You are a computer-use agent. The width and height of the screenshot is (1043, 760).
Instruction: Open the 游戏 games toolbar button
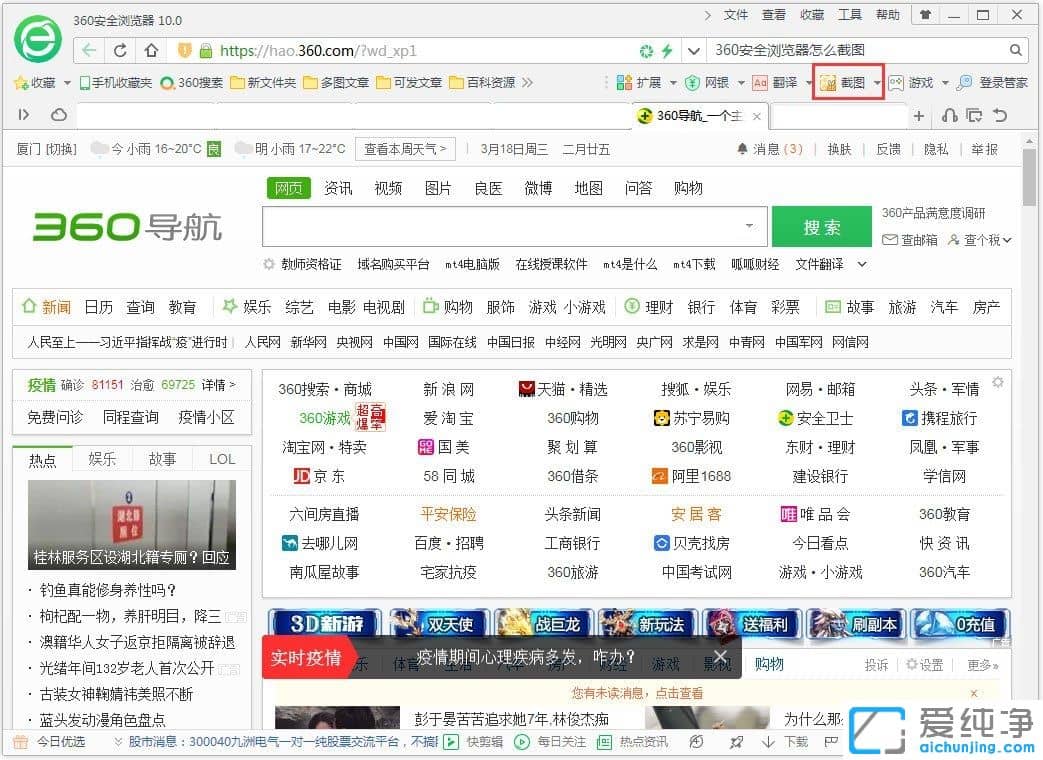911,82
